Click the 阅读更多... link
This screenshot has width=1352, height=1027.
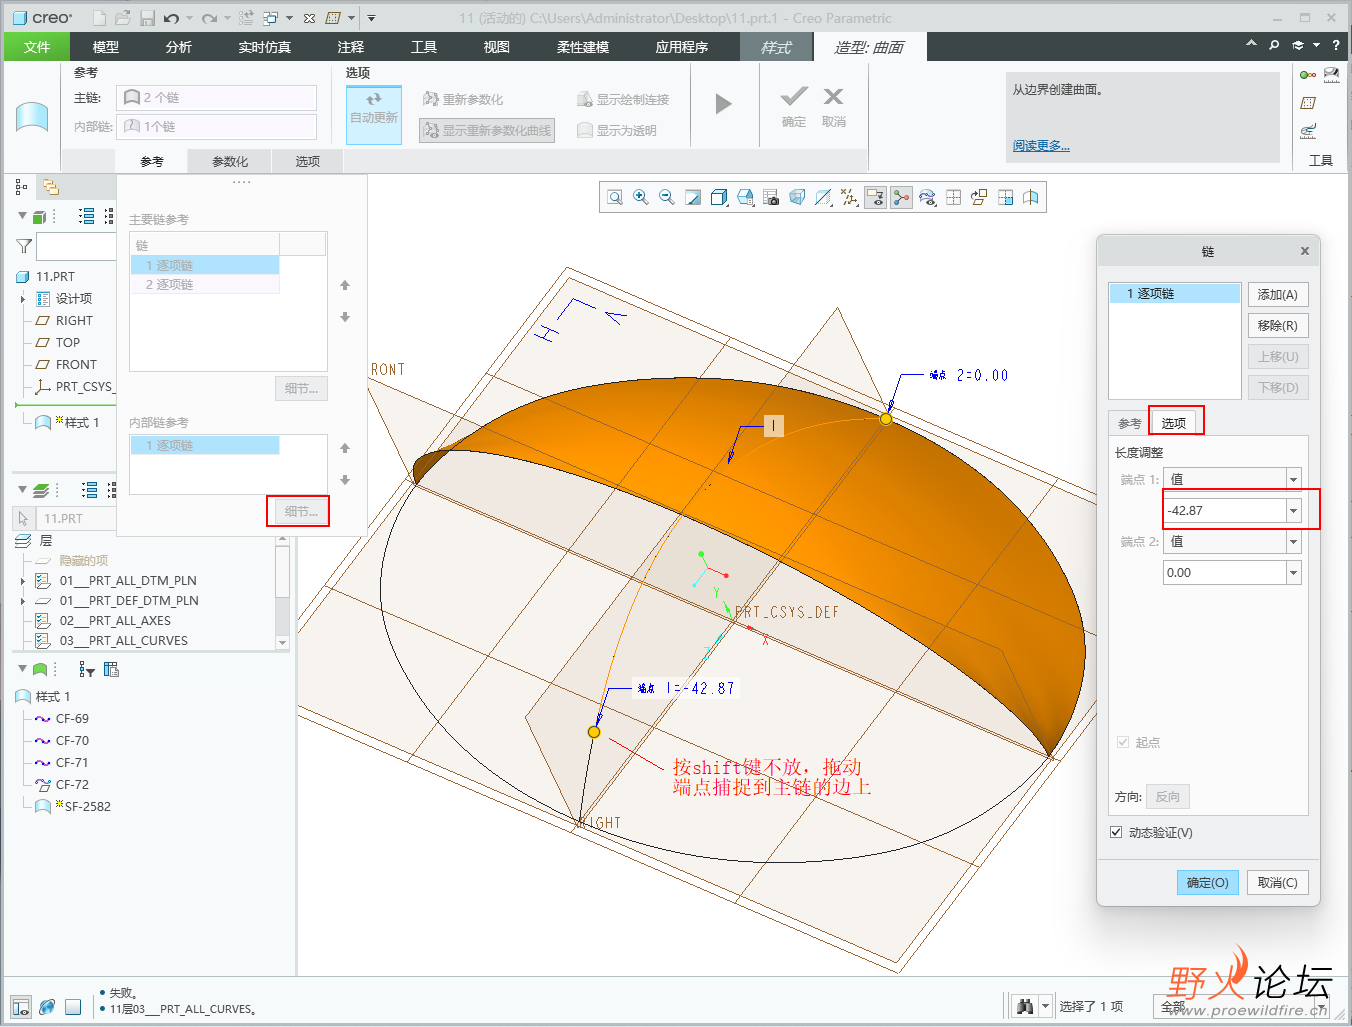(1041, 146)
